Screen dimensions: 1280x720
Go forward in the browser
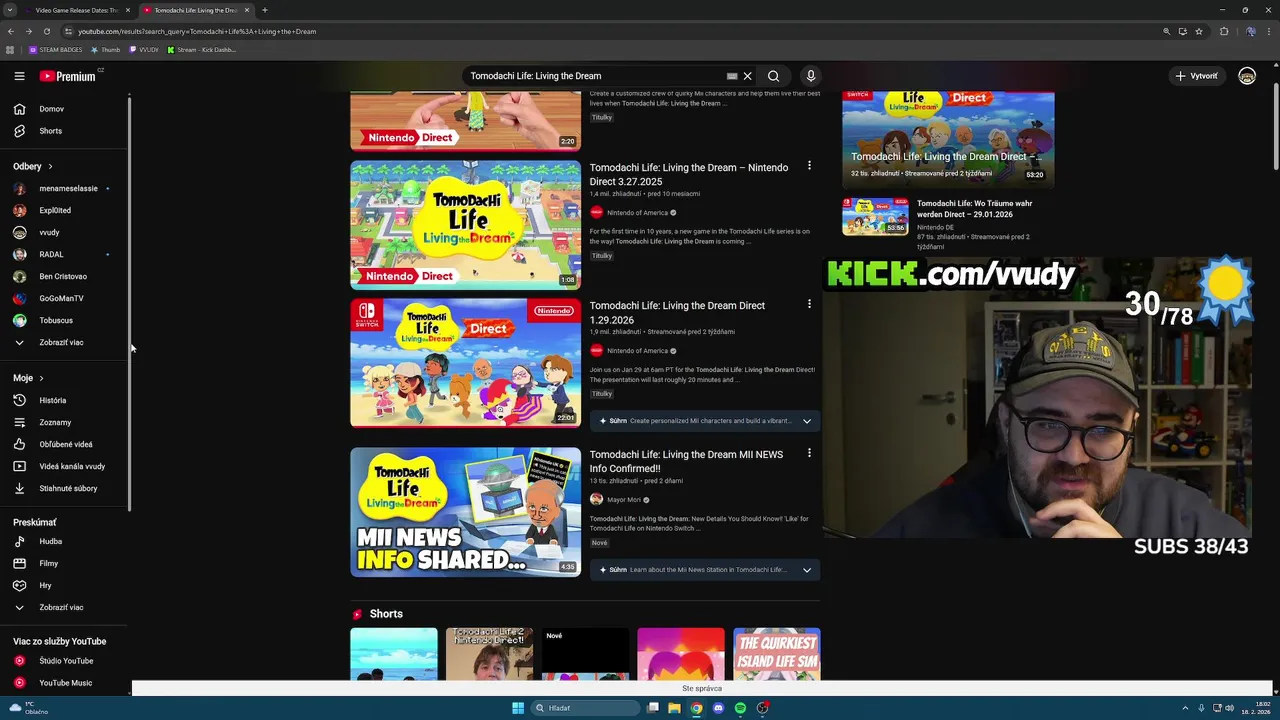[28, 31]
